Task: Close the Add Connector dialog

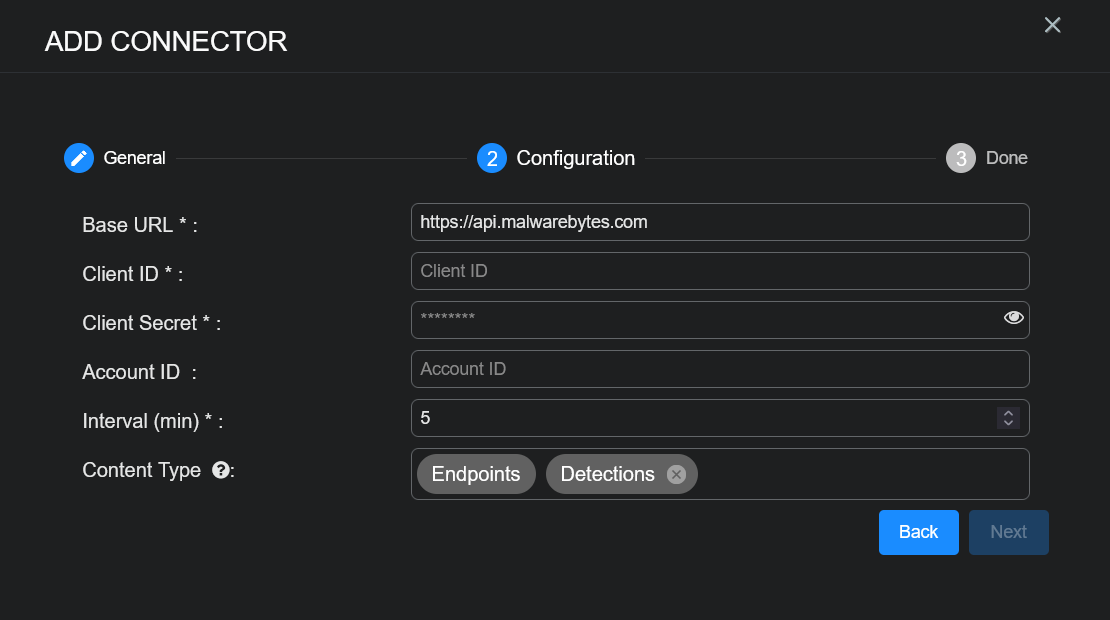Action: tap(1052, 25)
